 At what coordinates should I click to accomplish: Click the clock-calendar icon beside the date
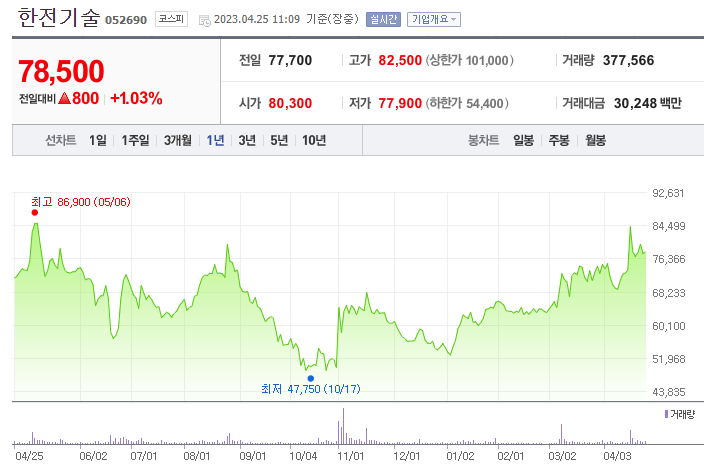(204, 20)
